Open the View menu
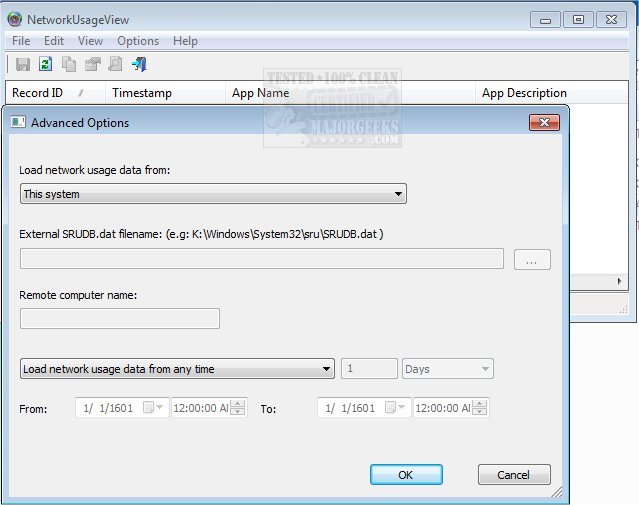This screenshot has height=505, width=639. (90, 41)
